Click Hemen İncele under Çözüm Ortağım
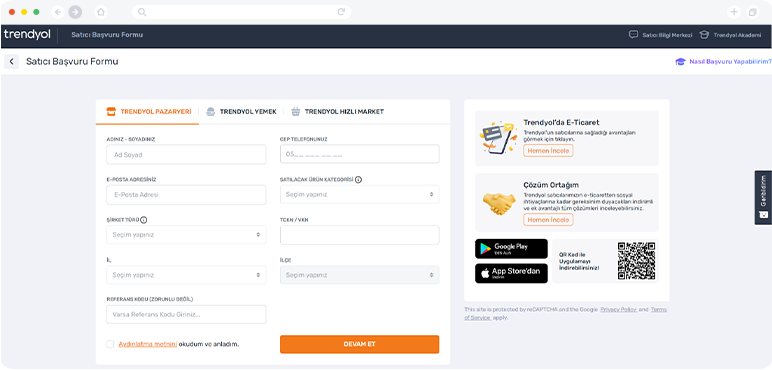The image size is (772, 370). tap(548, 220)
